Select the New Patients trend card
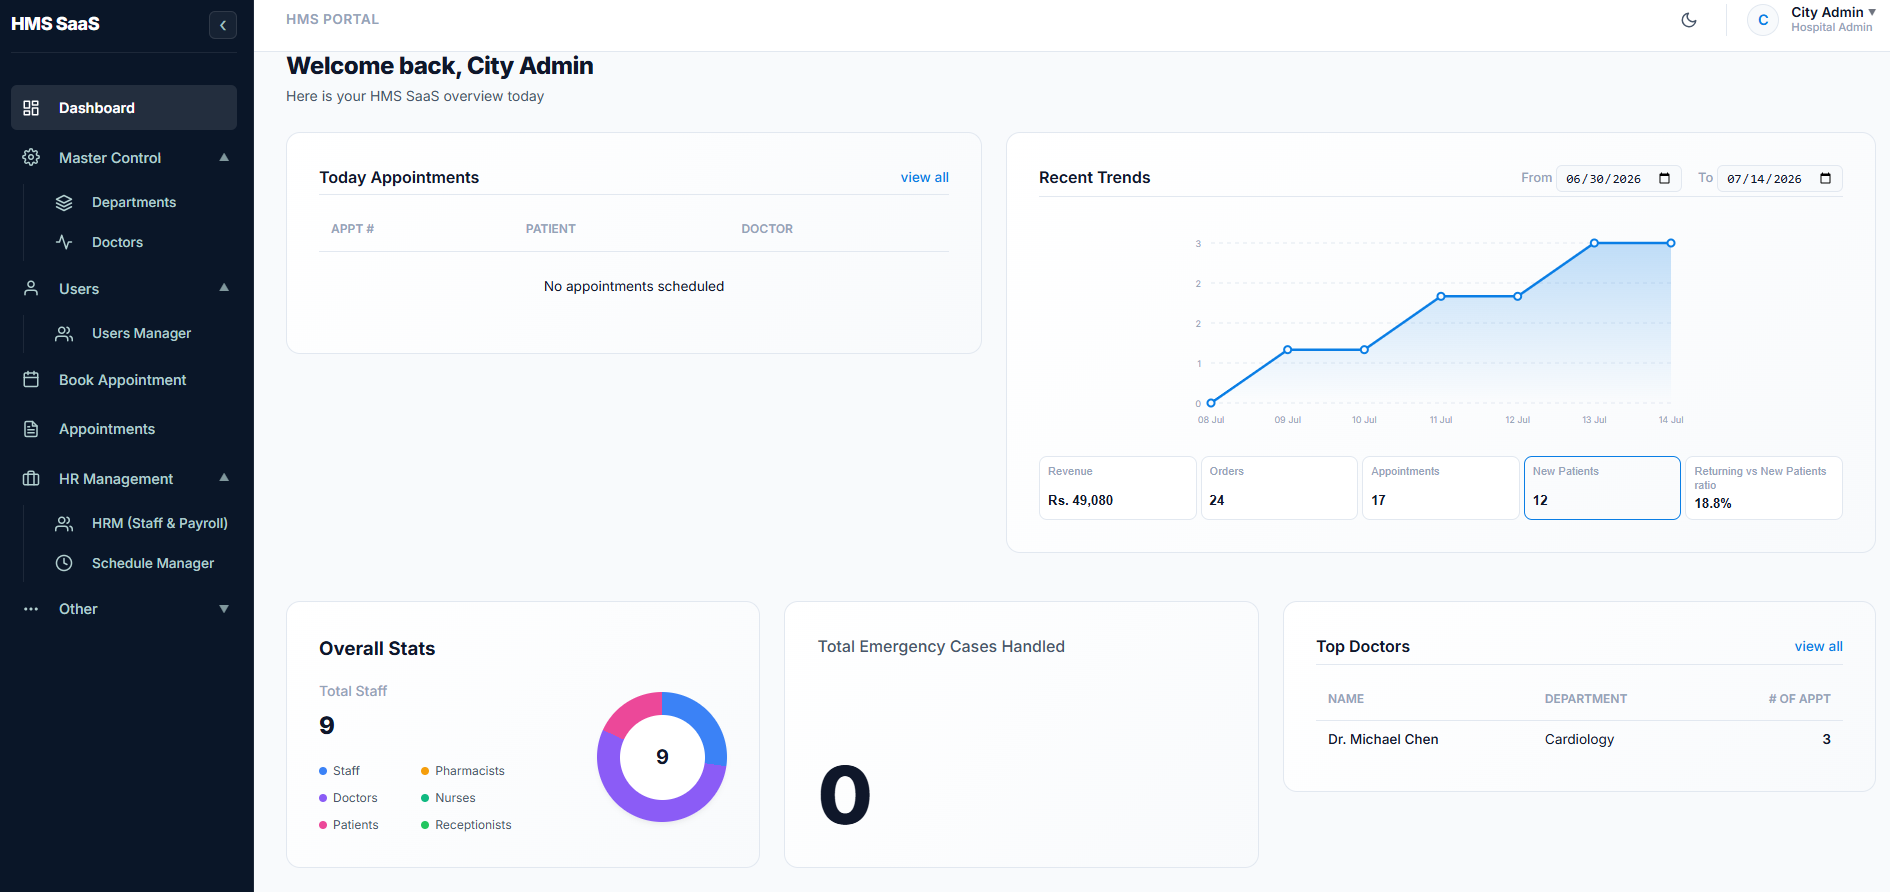This screenshot has width=1890, height=892. 1602,488
